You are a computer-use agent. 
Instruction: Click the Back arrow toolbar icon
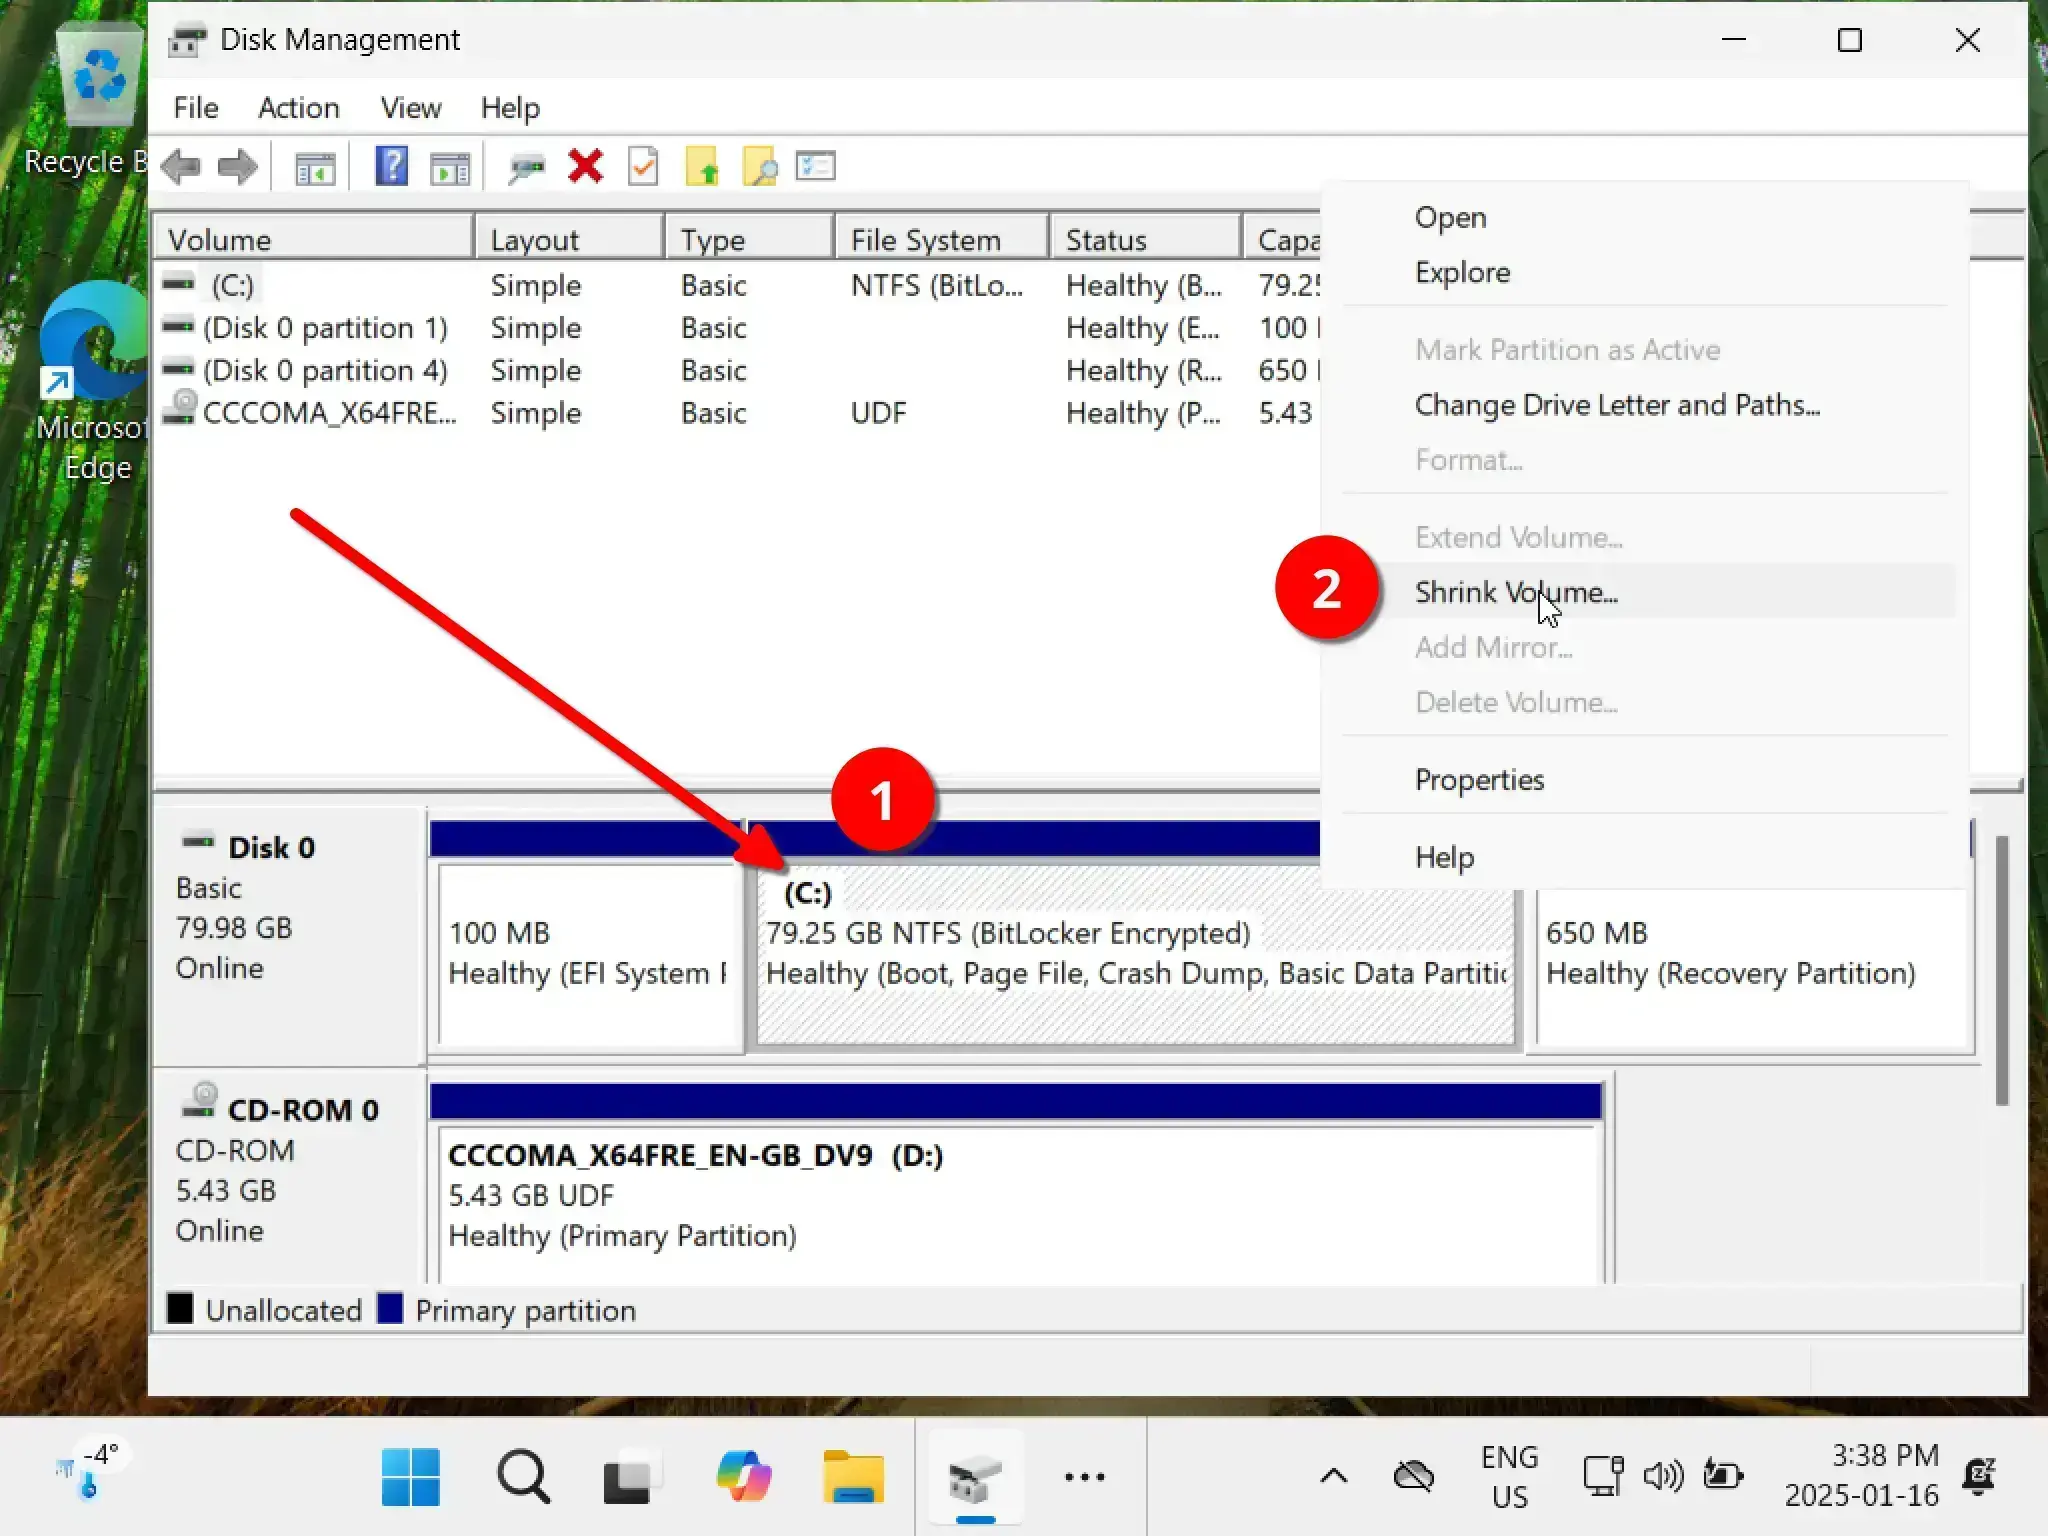181,166
